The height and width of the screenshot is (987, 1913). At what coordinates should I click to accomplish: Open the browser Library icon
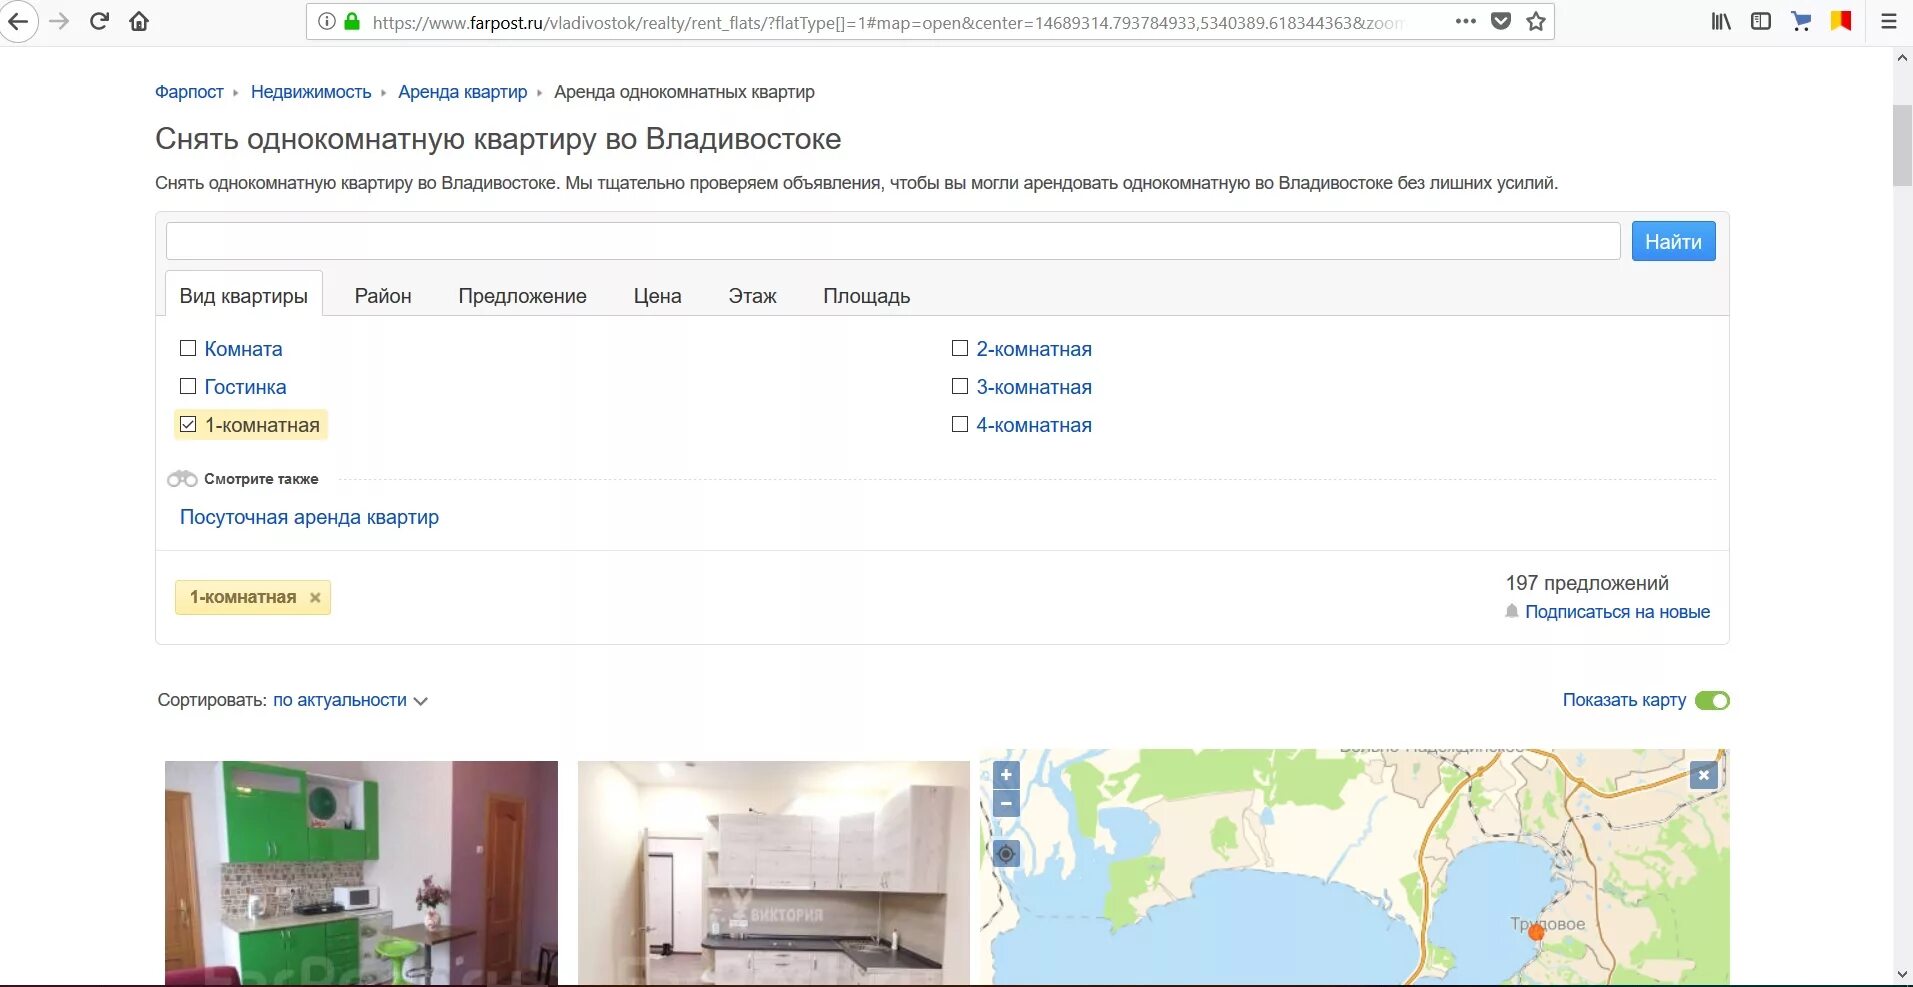coord(1721,21)
